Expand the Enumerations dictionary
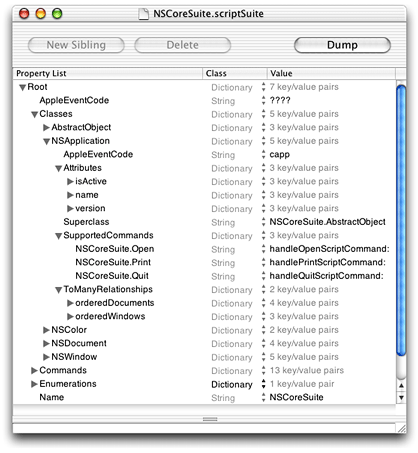Viewport: 418px width, 453px height. (x=34, y=384)
